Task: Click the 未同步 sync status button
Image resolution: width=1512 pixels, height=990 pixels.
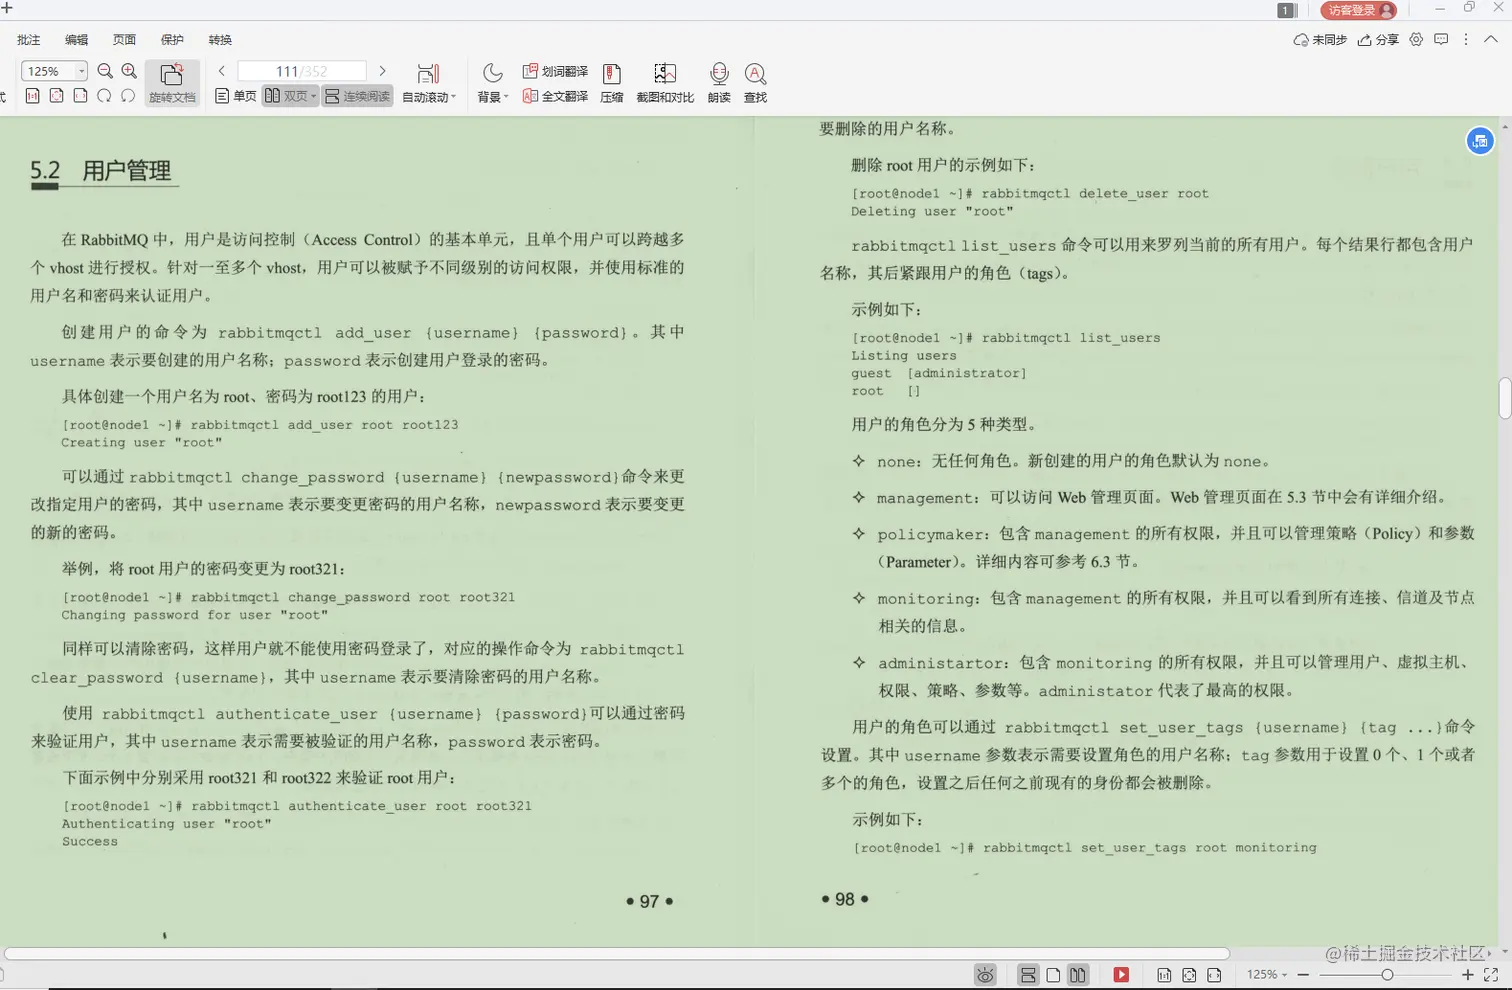Action: click(1320, 40)
